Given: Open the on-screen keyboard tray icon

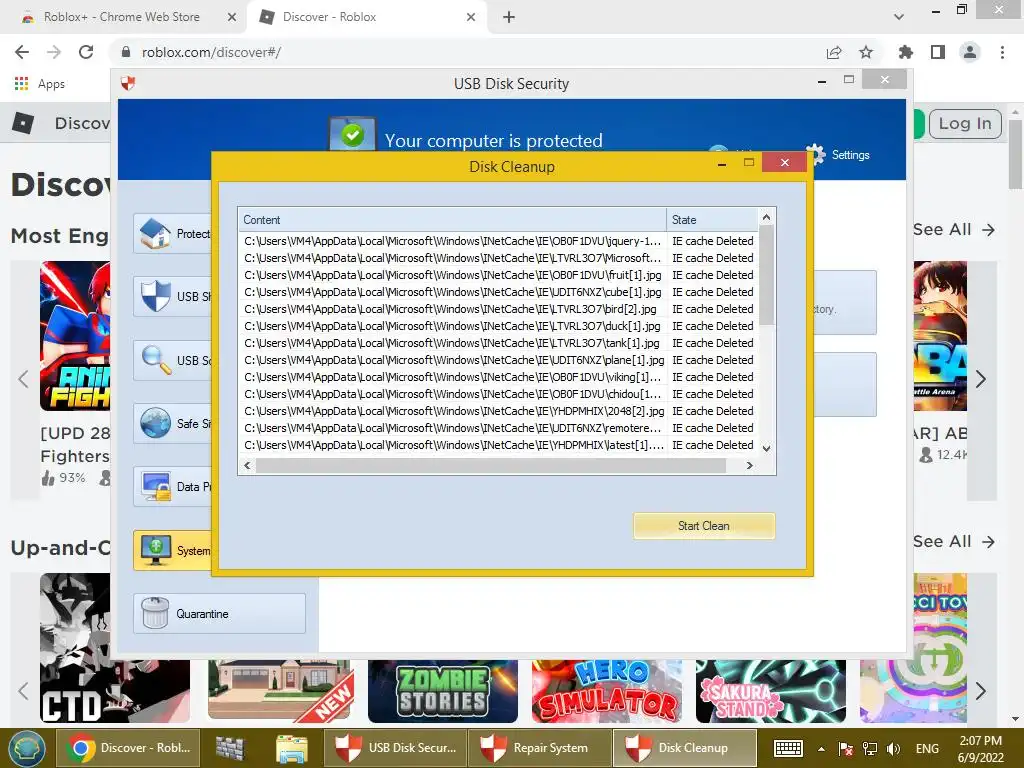Looking at the screenshot, I should [788, 748].
